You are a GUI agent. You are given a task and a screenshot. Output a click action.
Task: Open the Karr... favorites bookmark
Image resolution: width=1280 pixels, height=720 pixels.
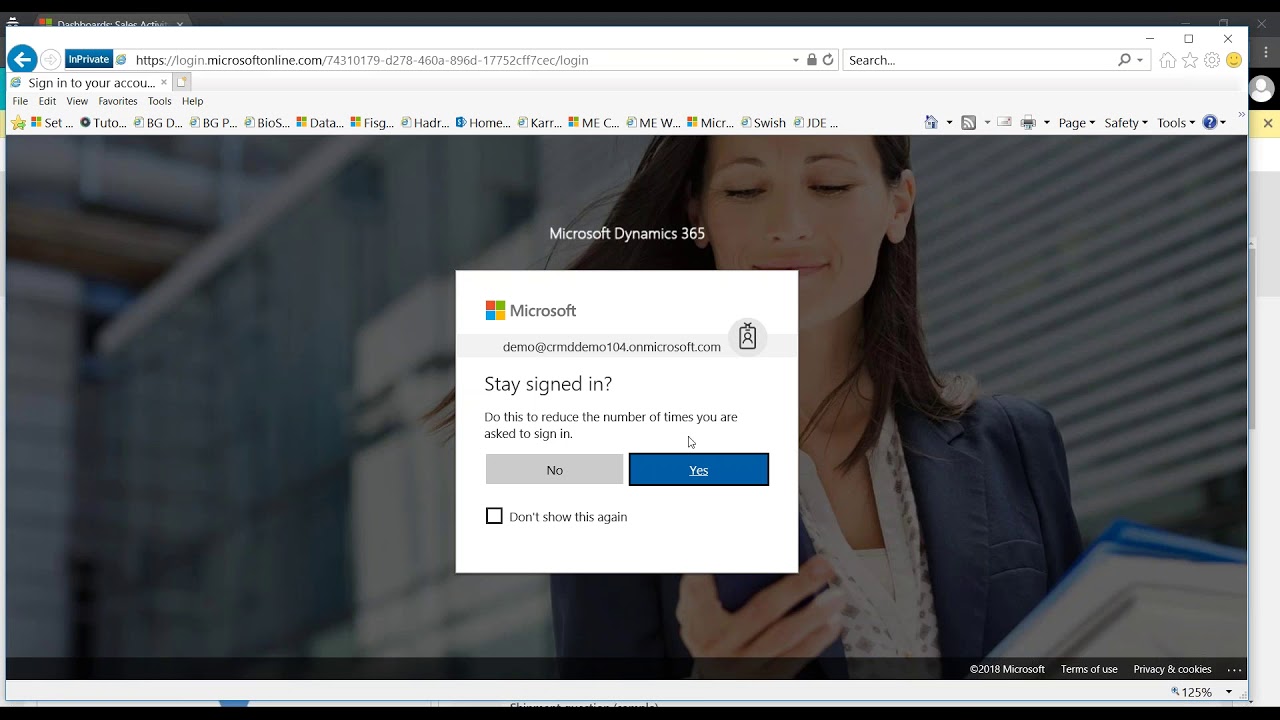(540, 123)
